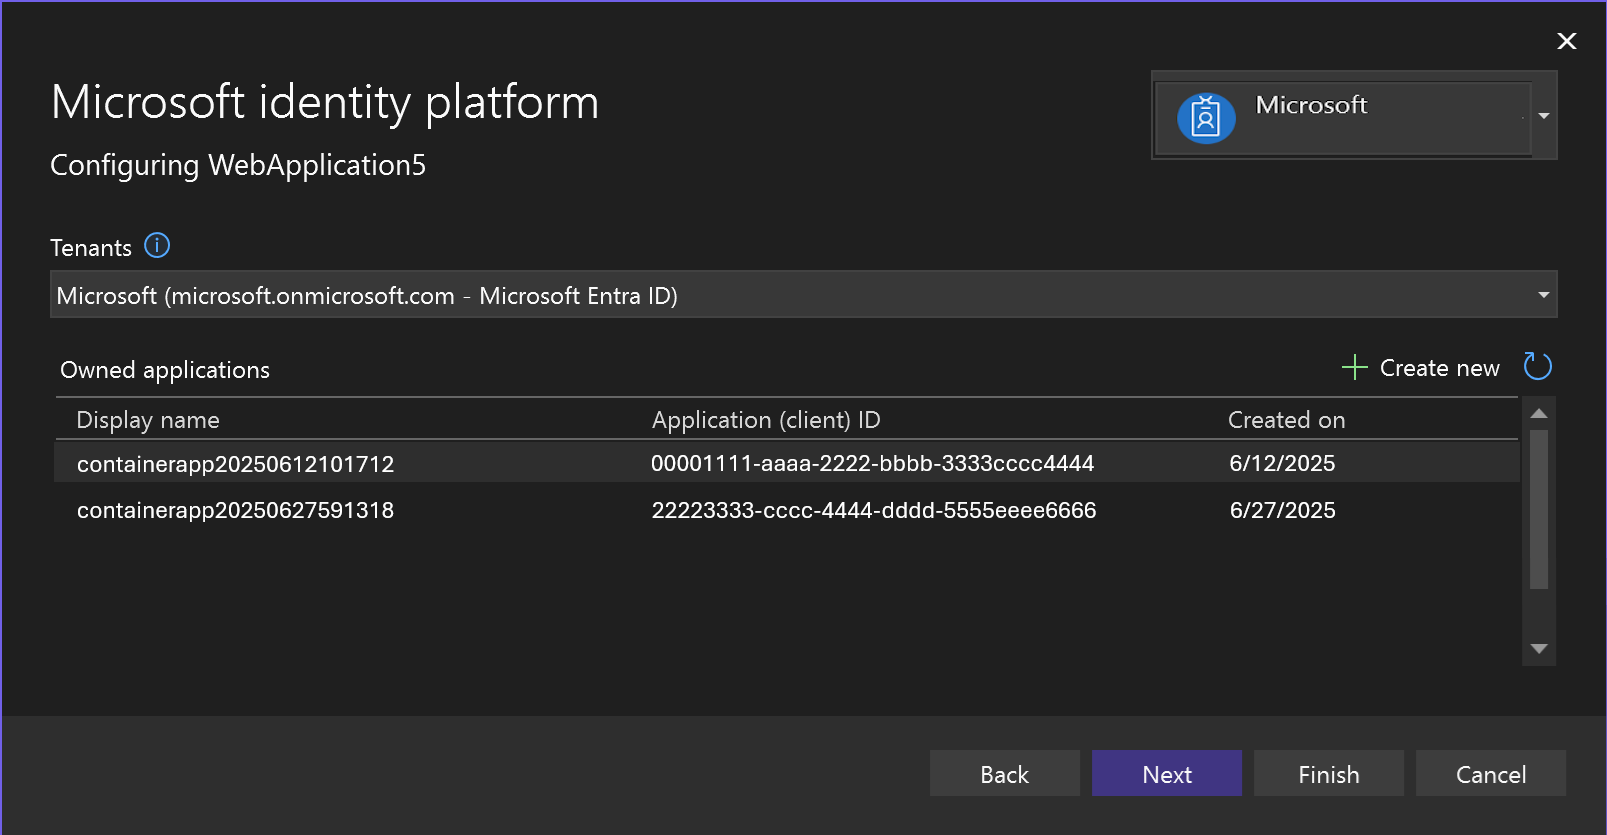Click the Tenants info icon
Viewport: 1607px width, 835px height.
click(157, 245)
